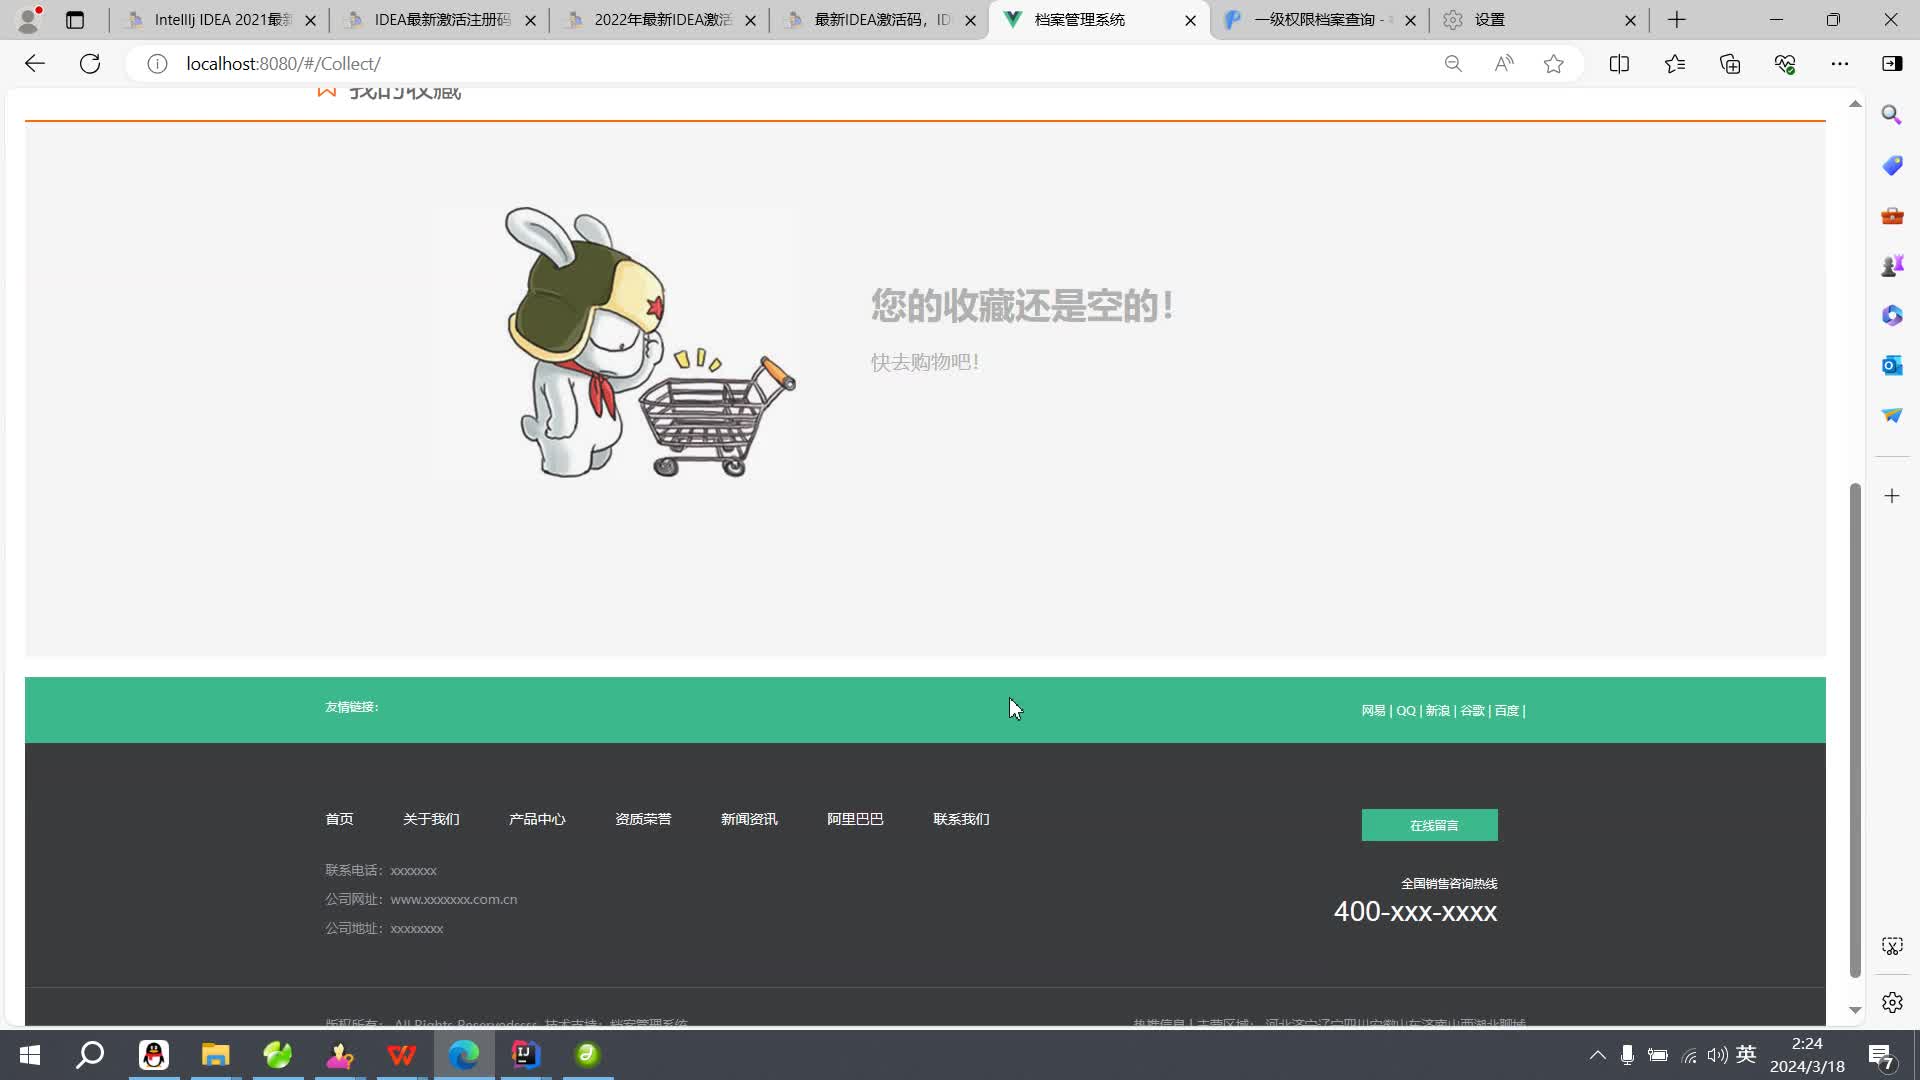Open Microsoft 365 from the sidebar
The image size is (1920, 1080).
pos(1892,315)
